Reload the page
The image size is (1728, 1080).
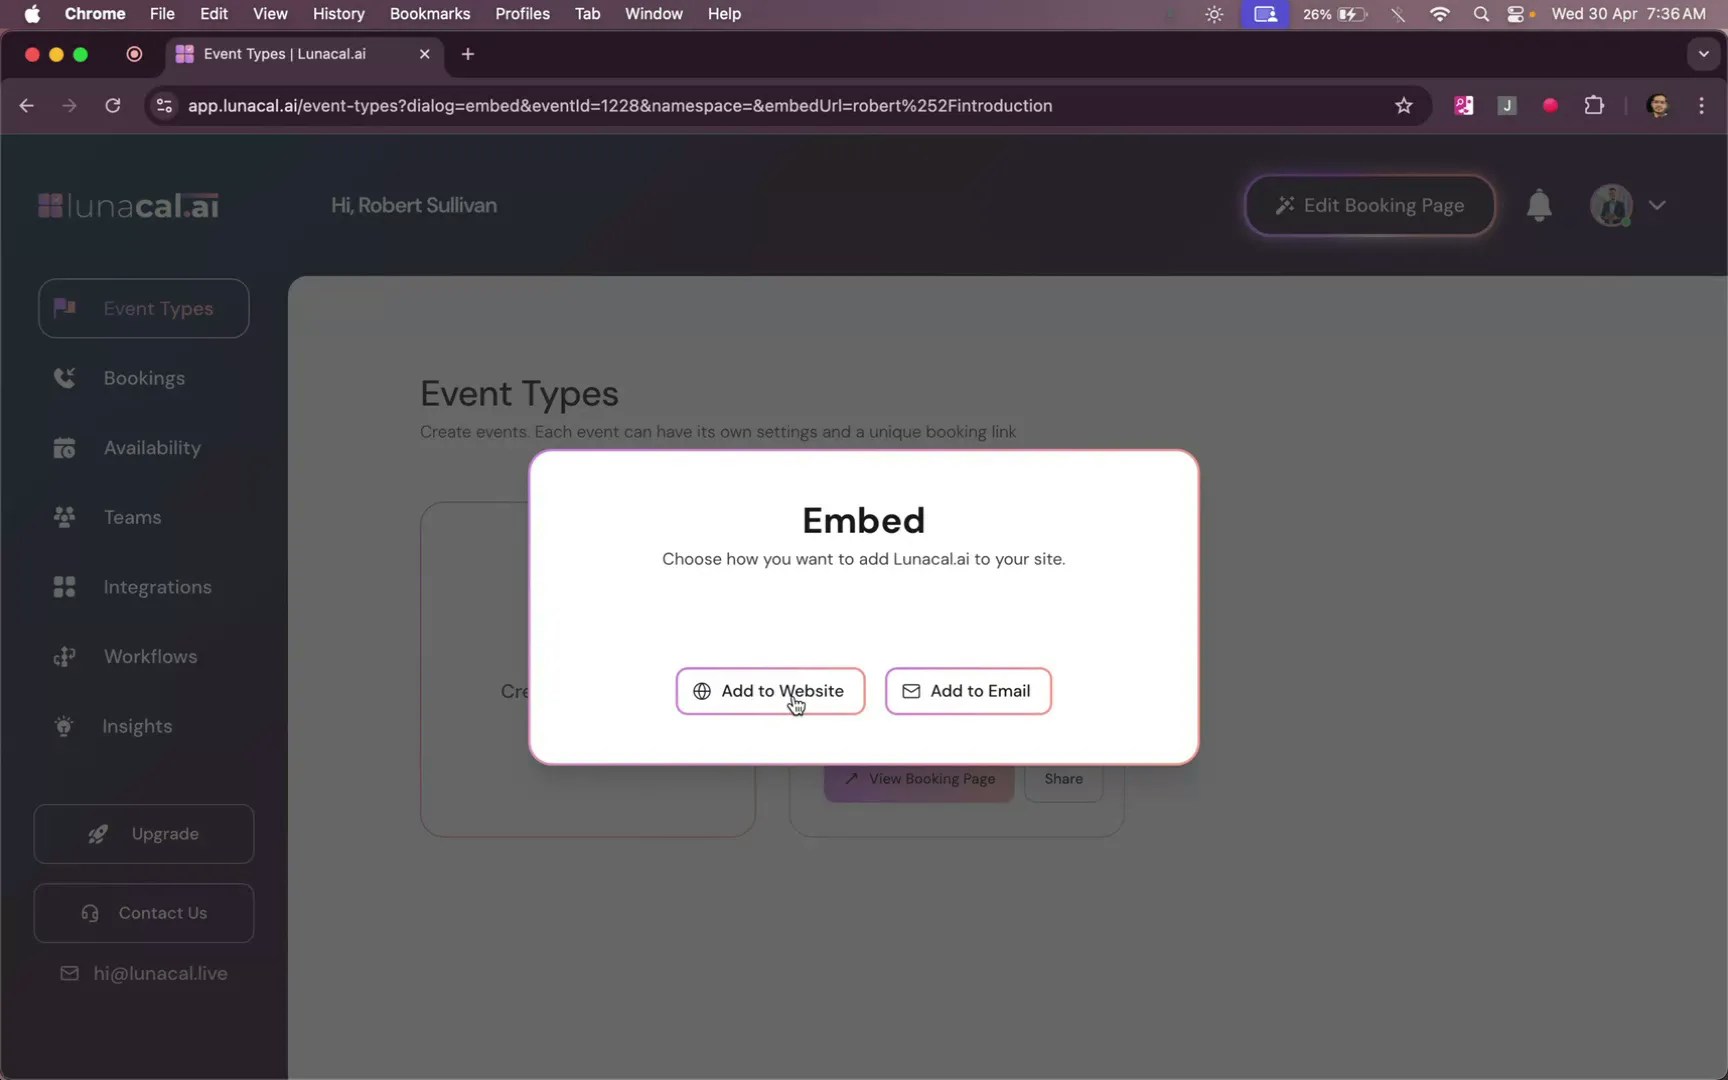pyautogui.click(x=113, y=106)
